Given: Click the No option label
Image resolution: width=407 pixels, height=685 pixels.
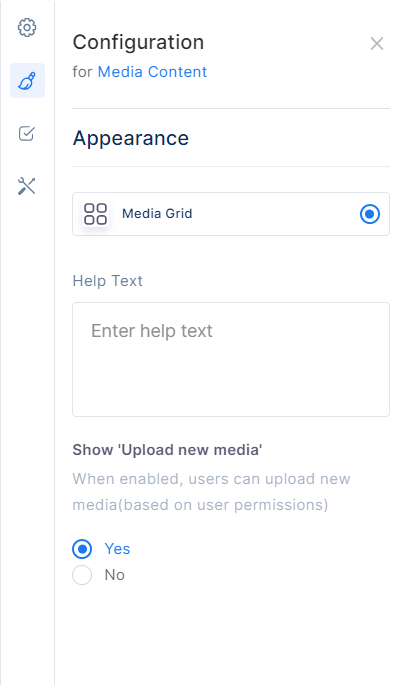Looking at the screenshot, I should [114, 575].
